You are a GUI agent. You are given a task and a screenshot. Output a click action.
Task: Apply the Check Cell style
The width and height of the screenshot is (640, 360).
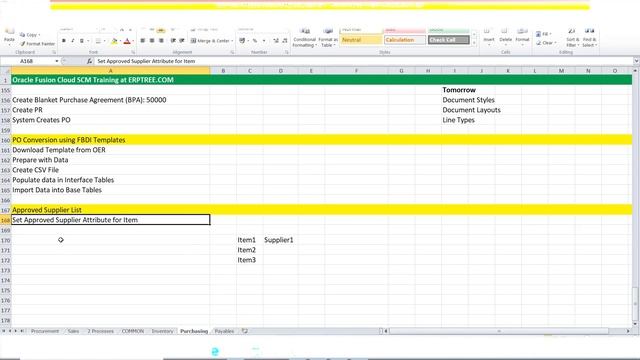pyautogui.click(x=449, y=40)
